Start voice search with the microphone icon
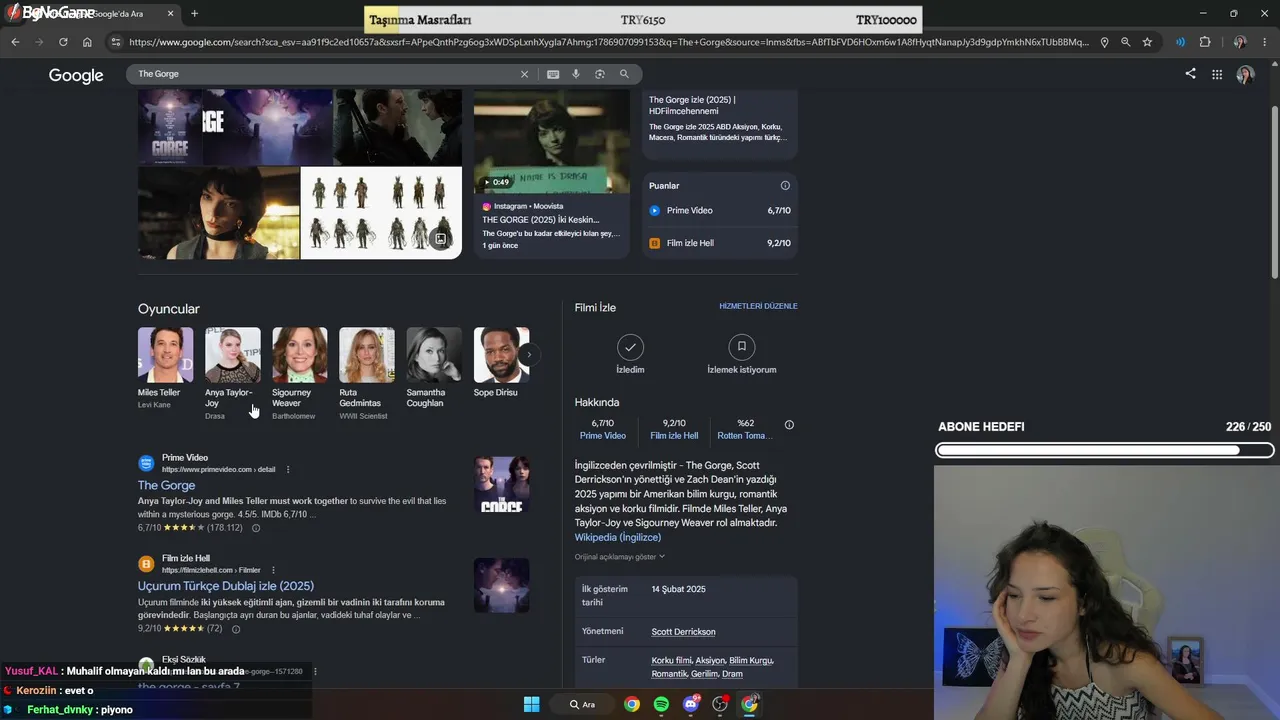 click(576, 74)
